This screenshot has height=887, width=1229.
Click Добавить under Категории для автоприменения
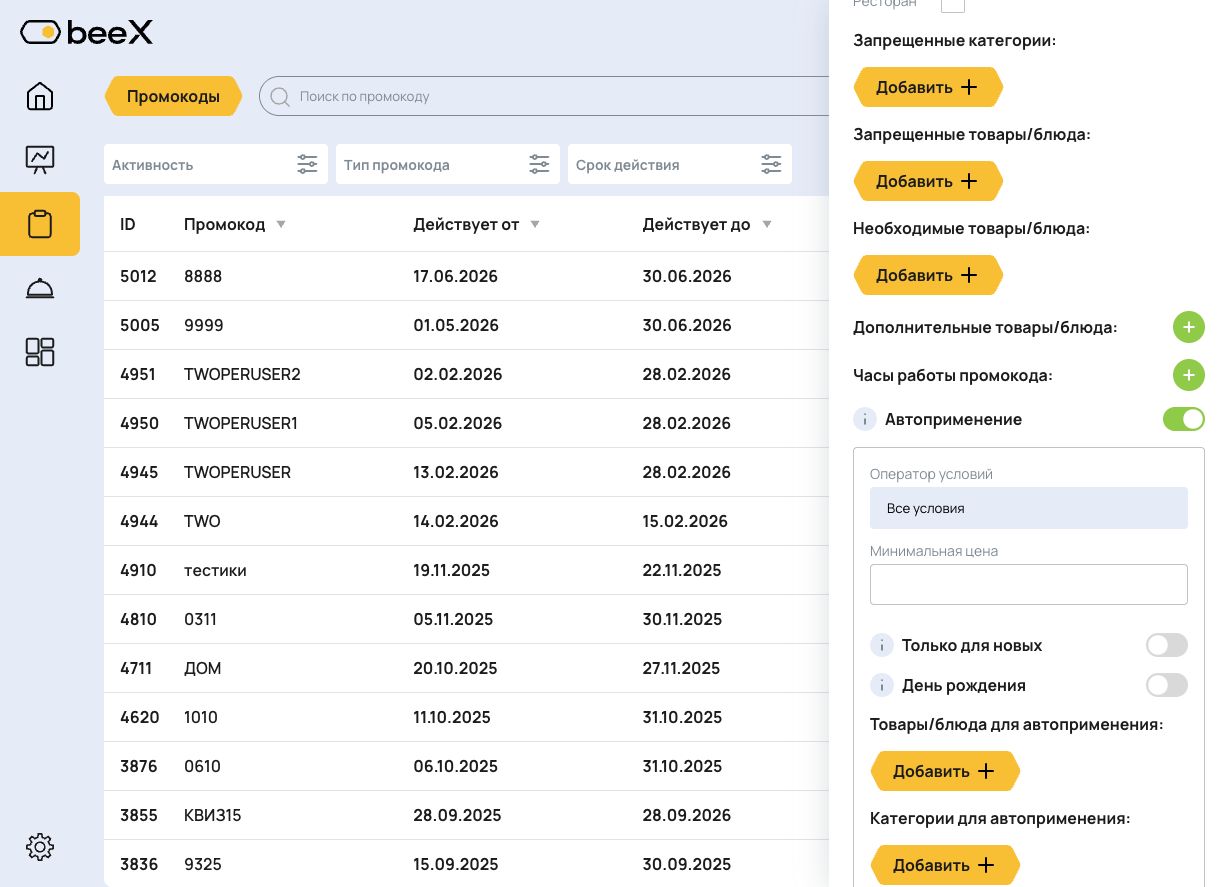click(945, 865)
